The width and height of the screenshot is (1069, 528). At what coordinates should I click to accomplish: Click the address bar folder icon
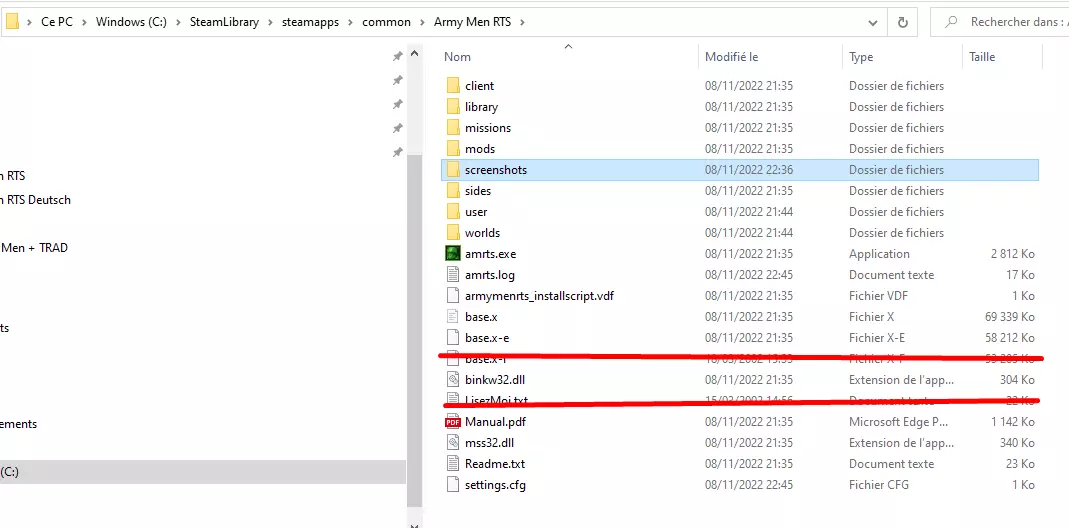12,22
